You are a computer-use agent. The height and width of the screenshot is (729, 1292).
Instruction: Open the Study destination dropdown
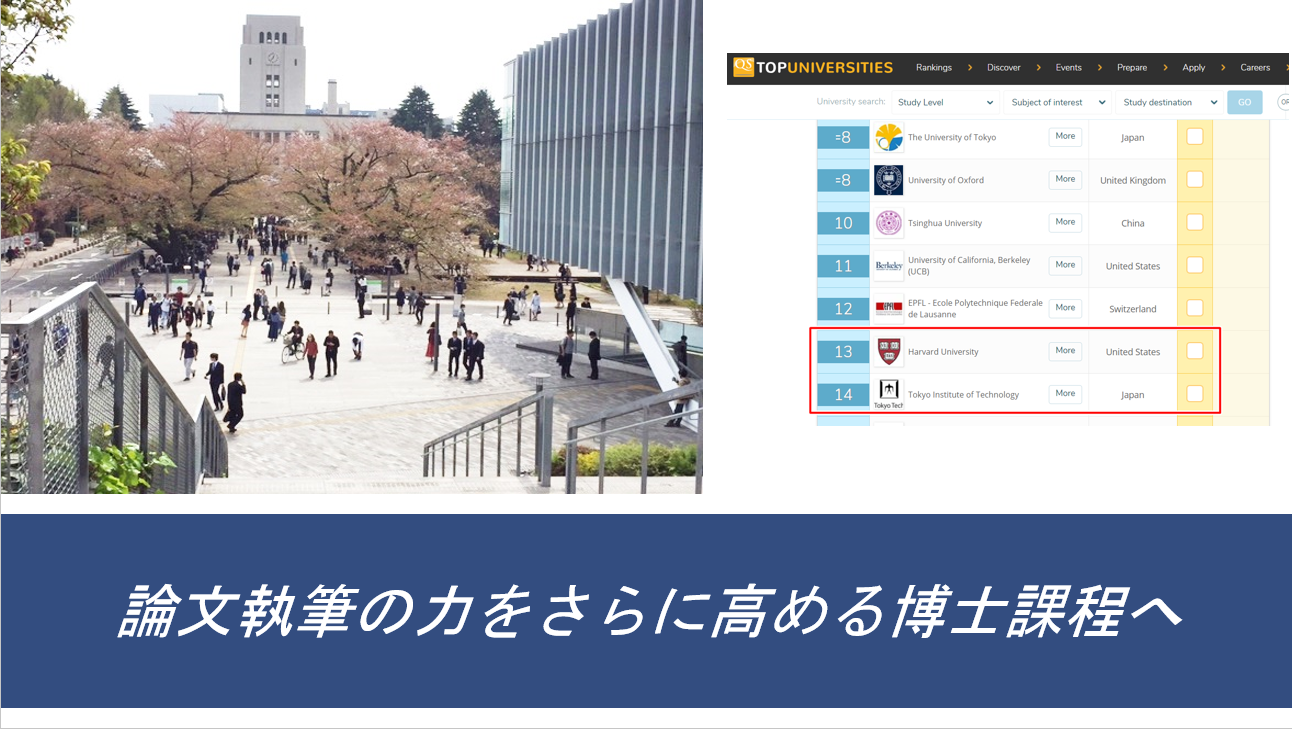click(x=1169, y=102)
